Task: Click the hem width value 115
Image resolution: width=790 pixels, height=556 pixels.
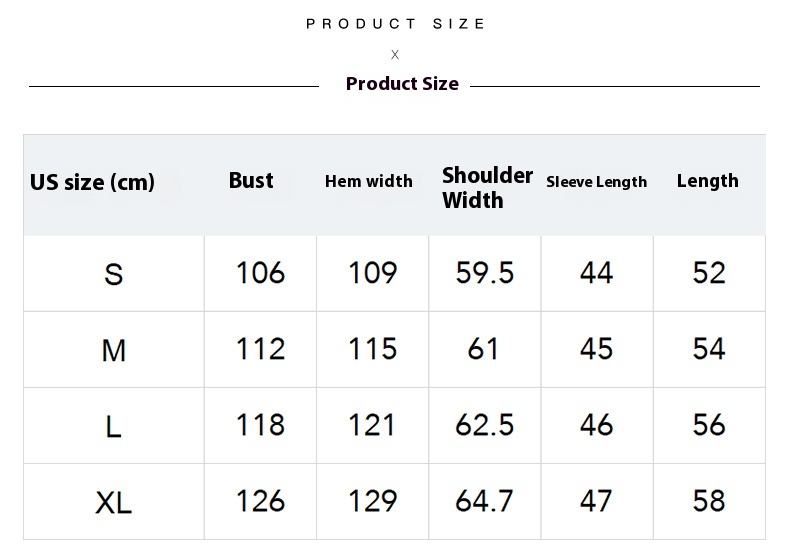Action: click(372, 349)
